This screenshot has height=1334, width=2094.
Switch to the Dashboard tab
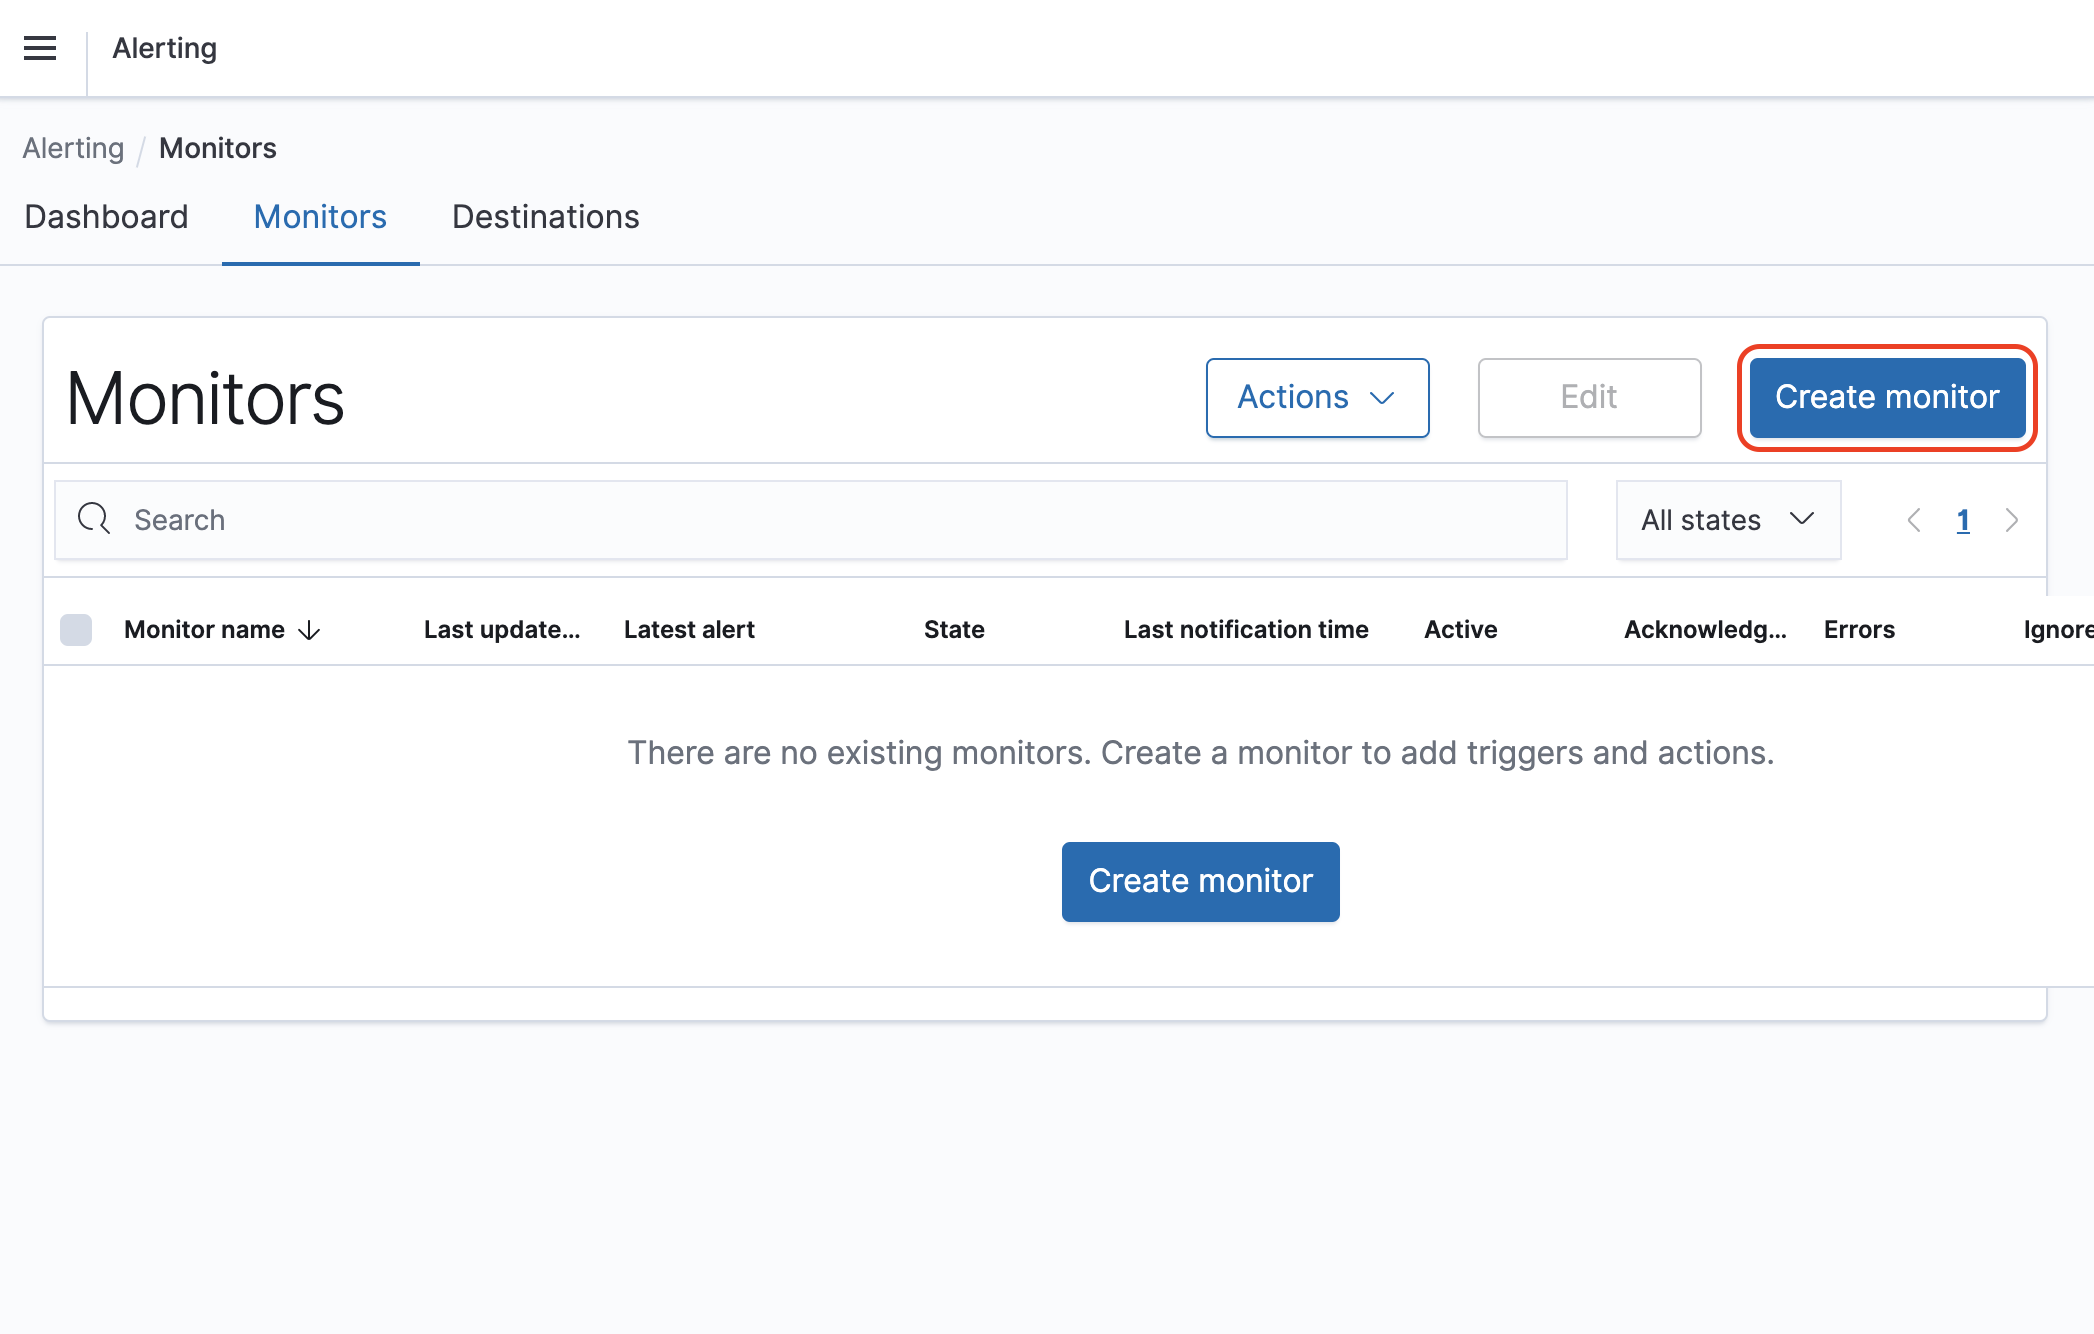106,217
